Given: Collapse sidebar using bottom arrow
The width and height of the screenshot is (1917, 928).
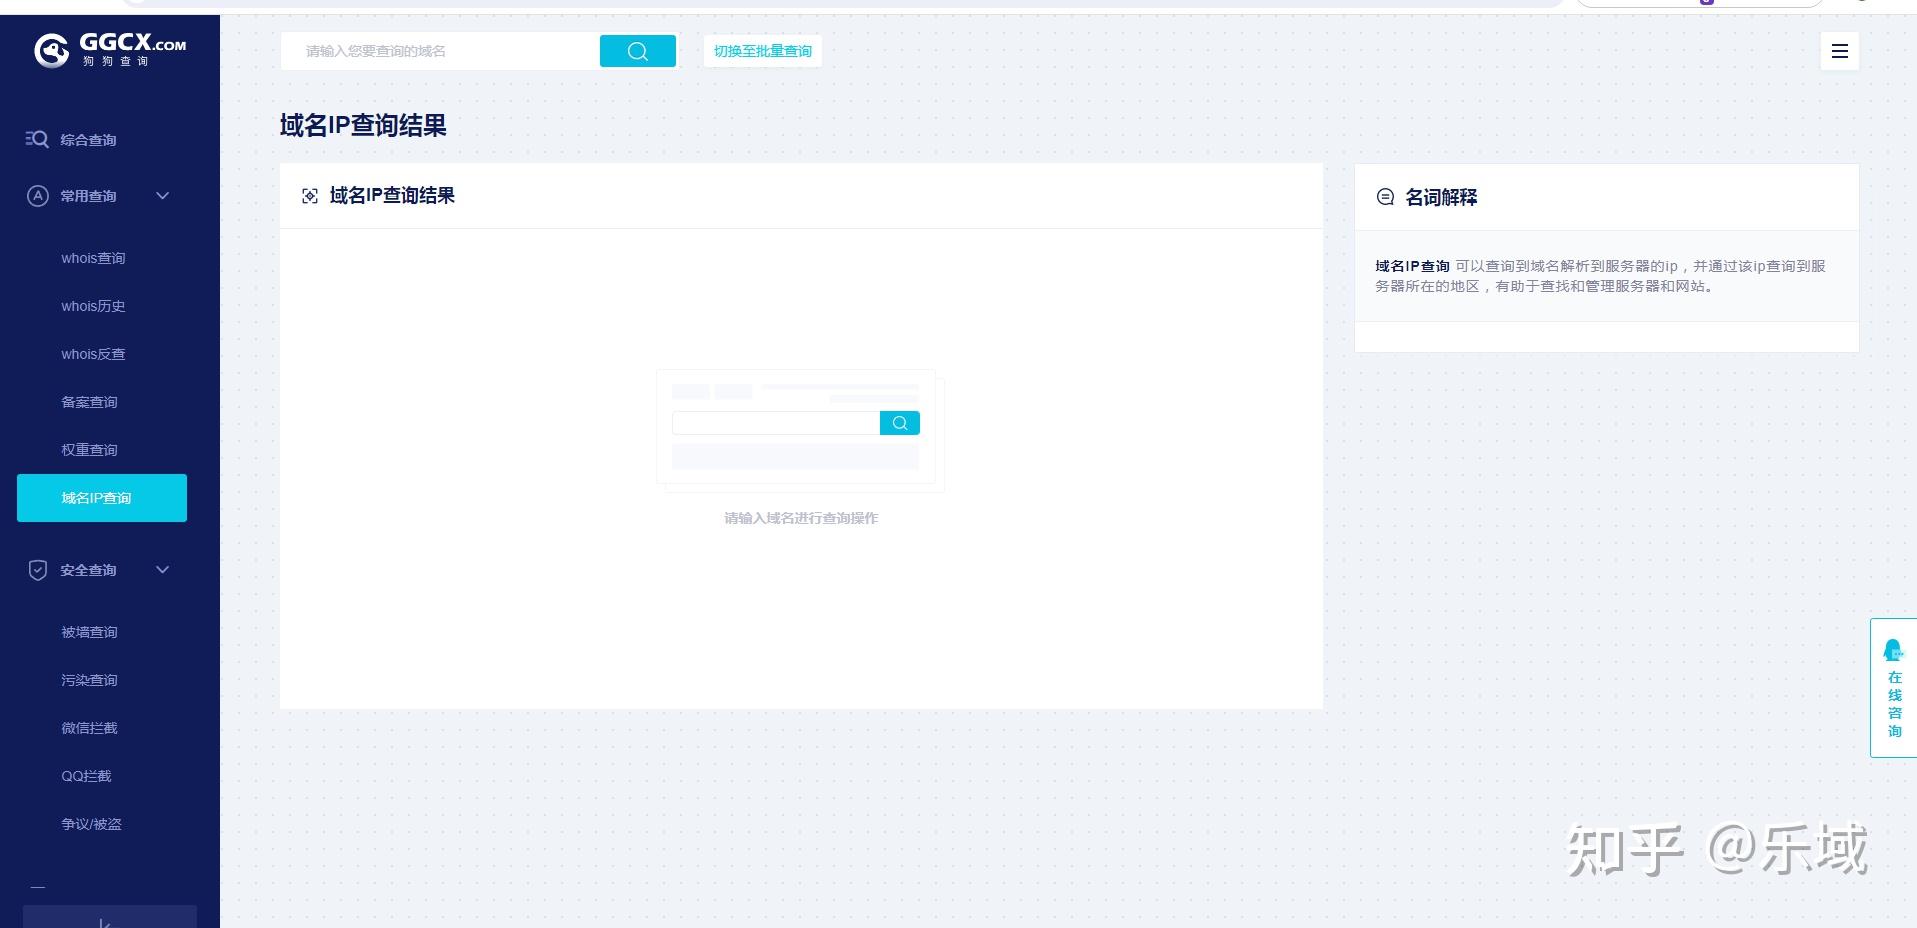Looking at the screenshot, I should [x=109, y=918].
